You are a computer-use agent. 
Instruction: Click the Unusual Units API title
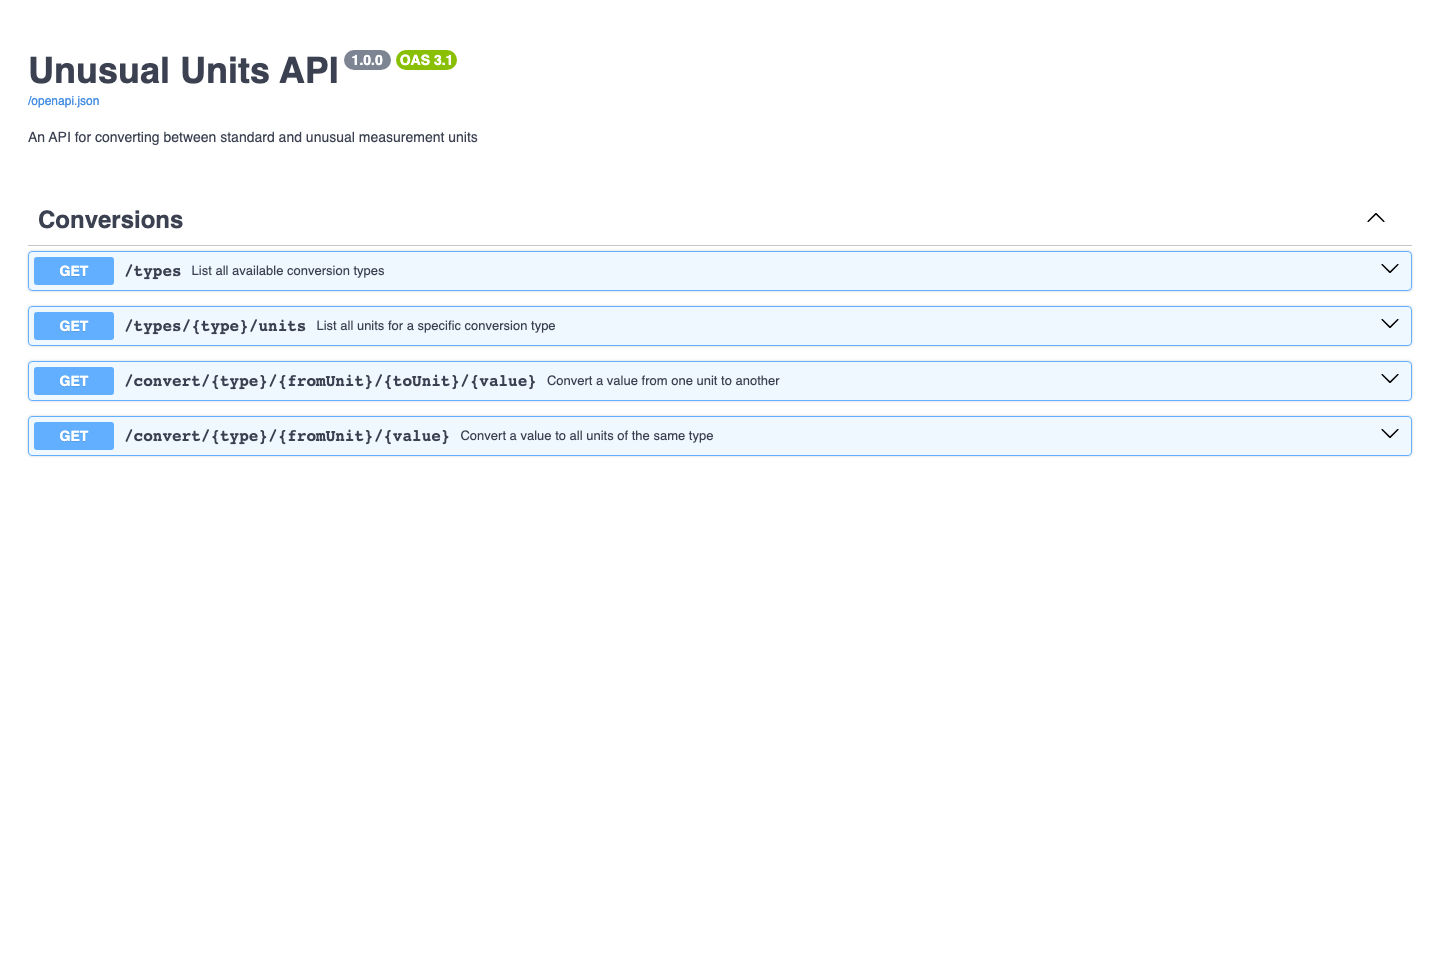click(183, 70)
